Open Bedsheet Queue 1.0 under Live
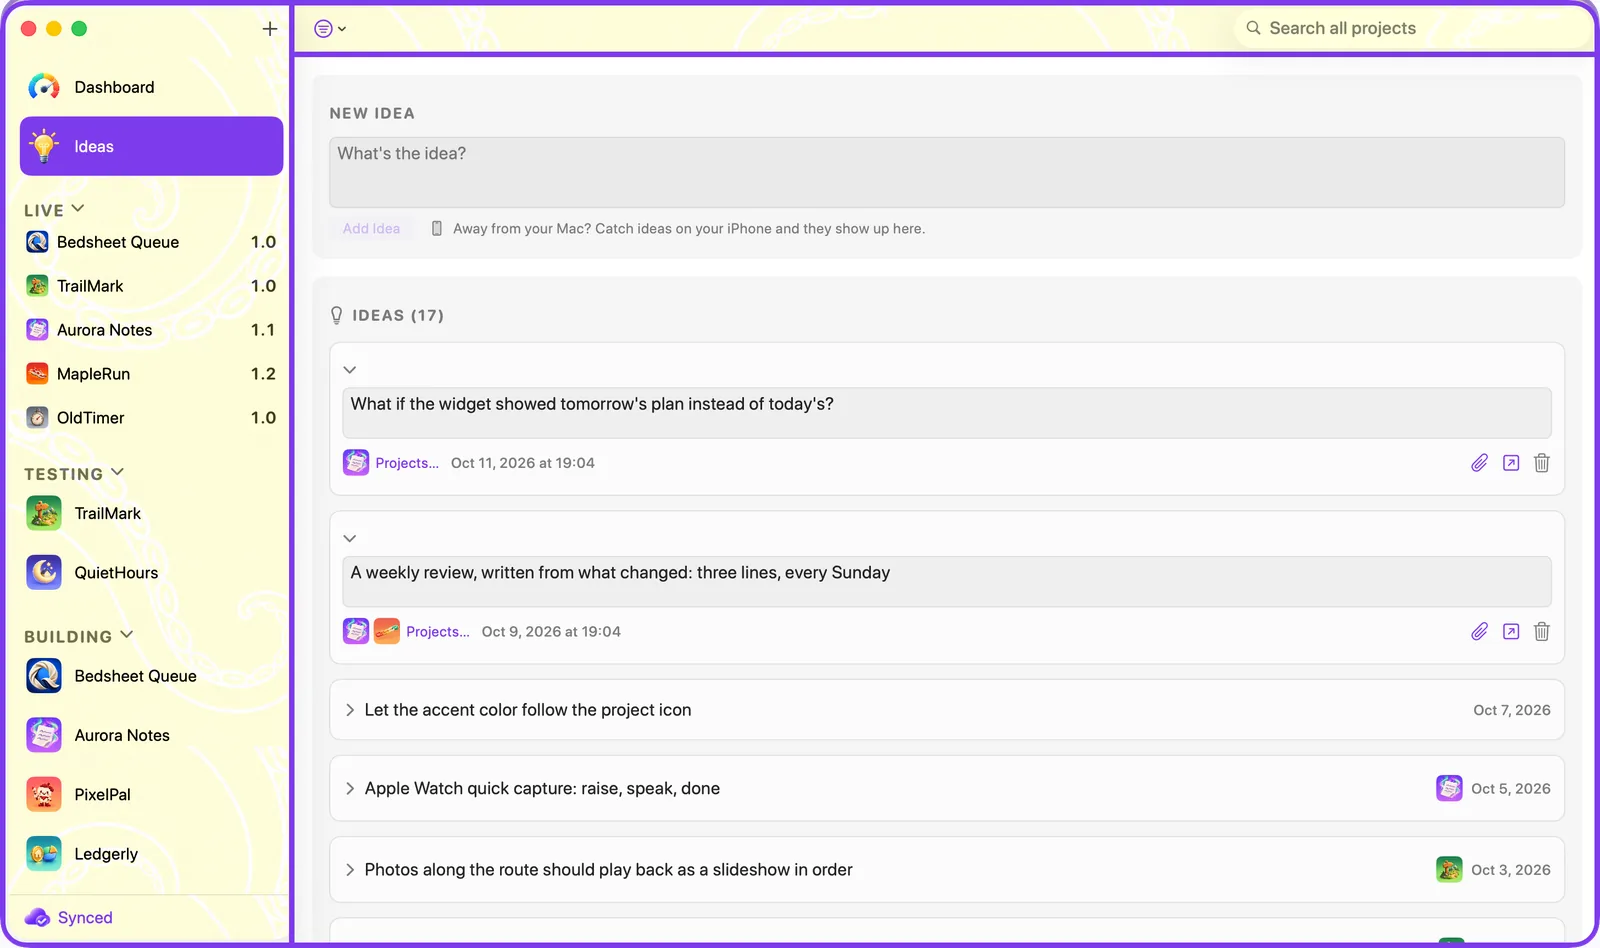Screen dimensions: 1600x948 (151, 242)
